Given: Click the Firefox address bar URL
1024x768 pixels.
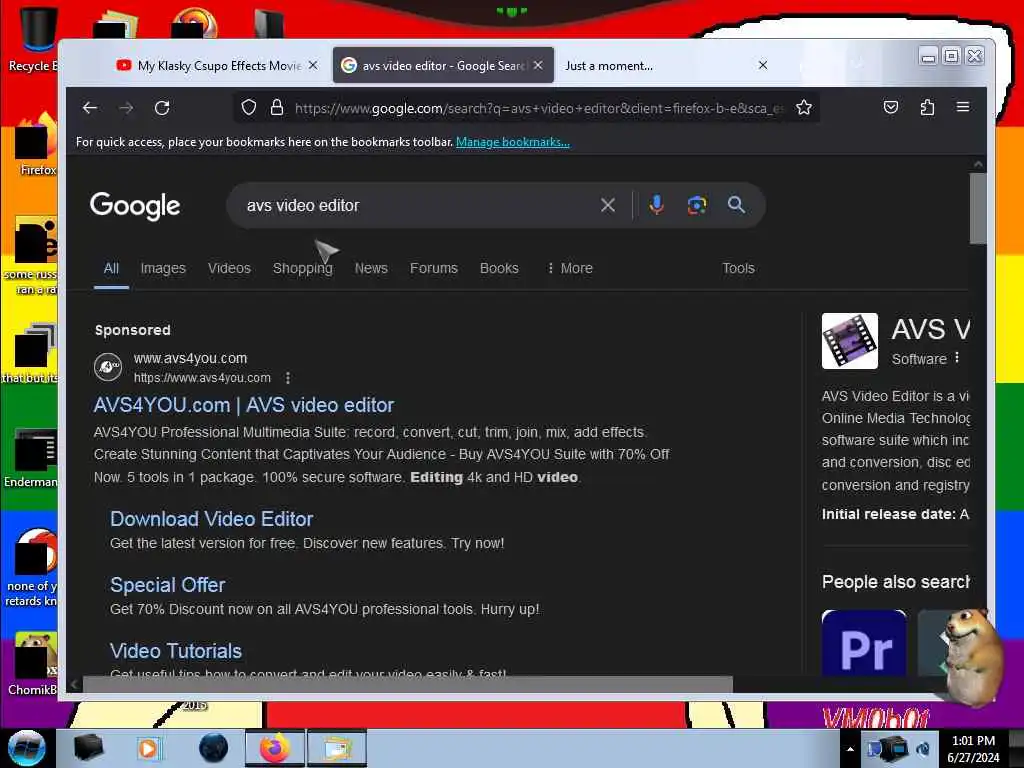Looking at the screenshot, I should pos(538,108).
